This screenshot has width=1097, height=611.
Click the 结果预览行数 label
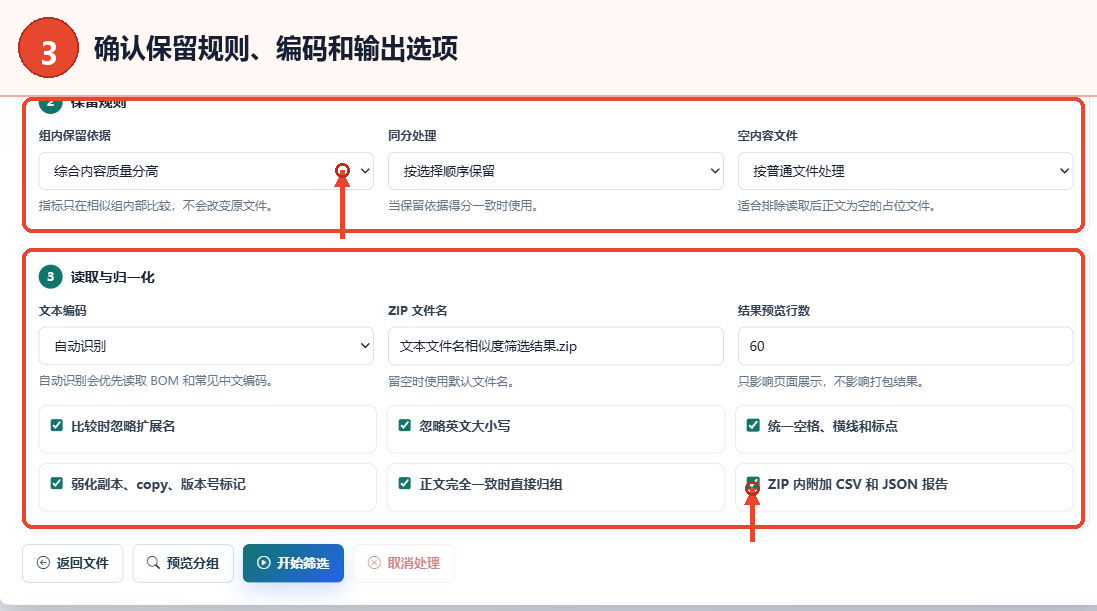774,311
